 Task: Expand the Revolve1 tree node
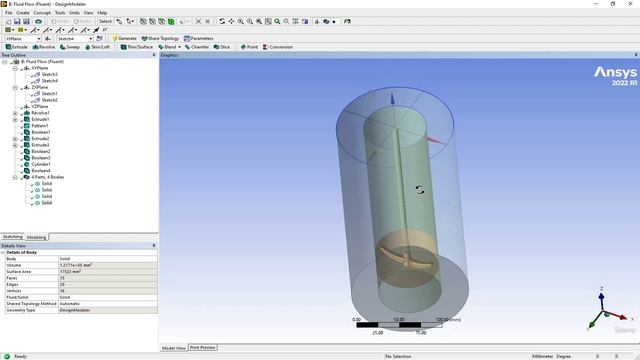pos(15,113)
